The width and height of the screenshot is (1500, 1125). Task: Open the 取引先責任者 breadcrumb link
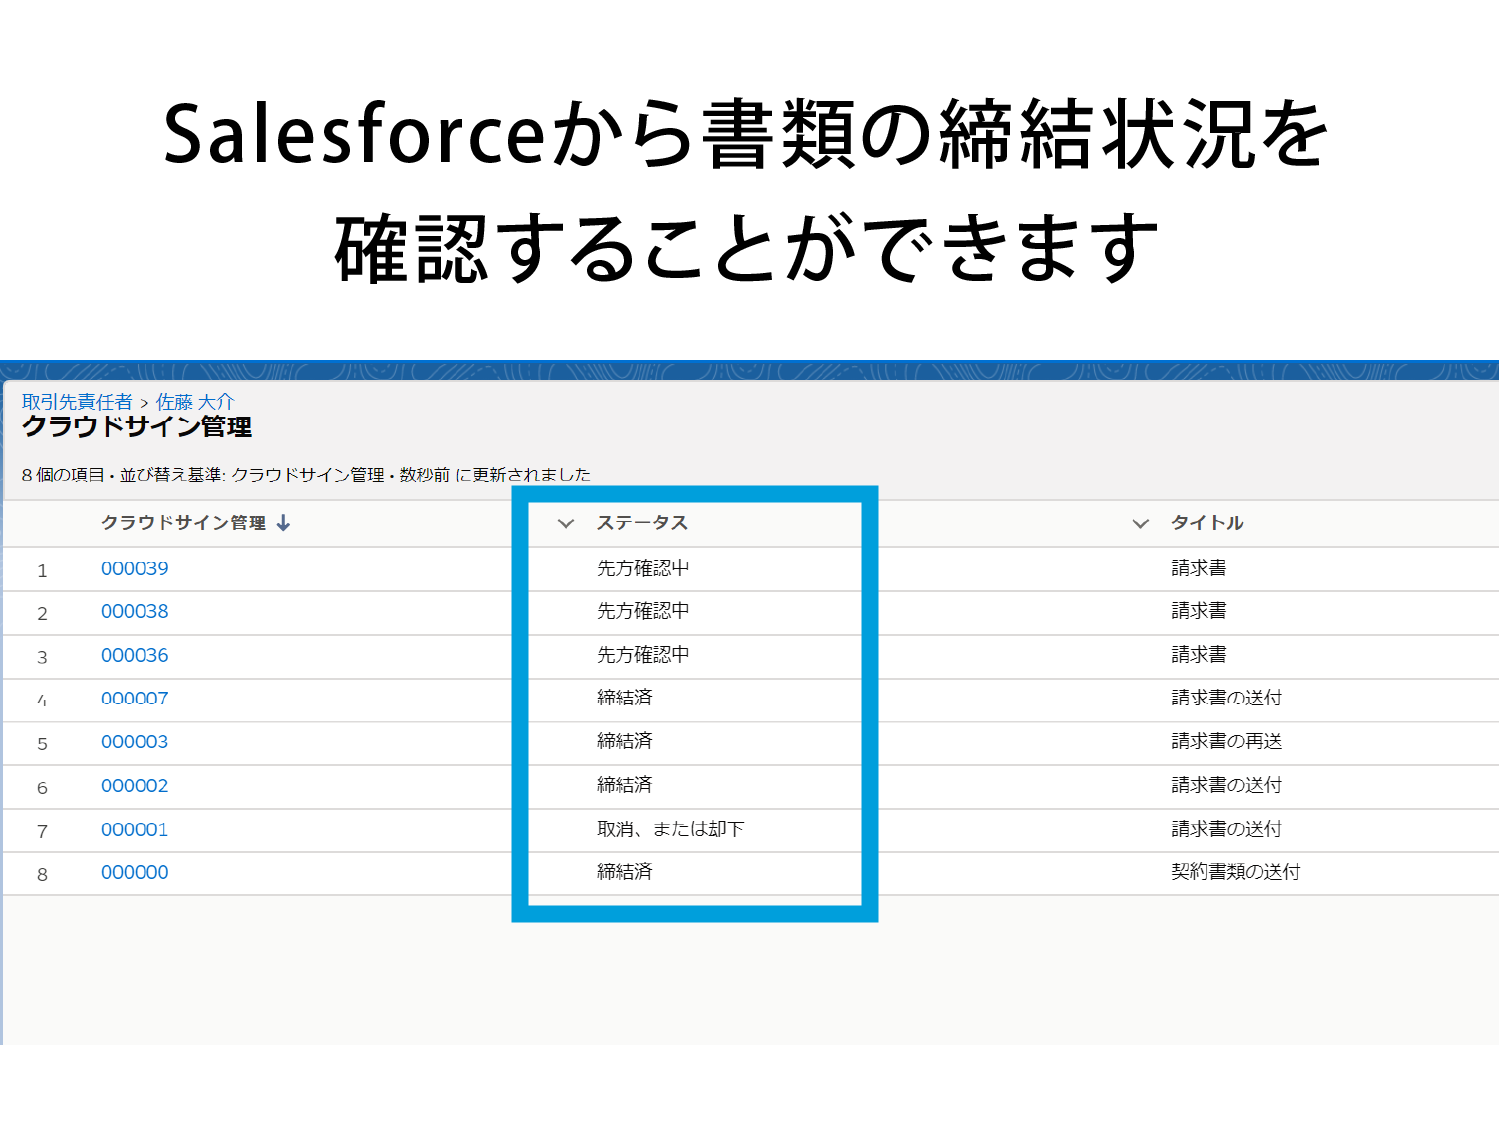pyautogui.click(x=77, y=402)
